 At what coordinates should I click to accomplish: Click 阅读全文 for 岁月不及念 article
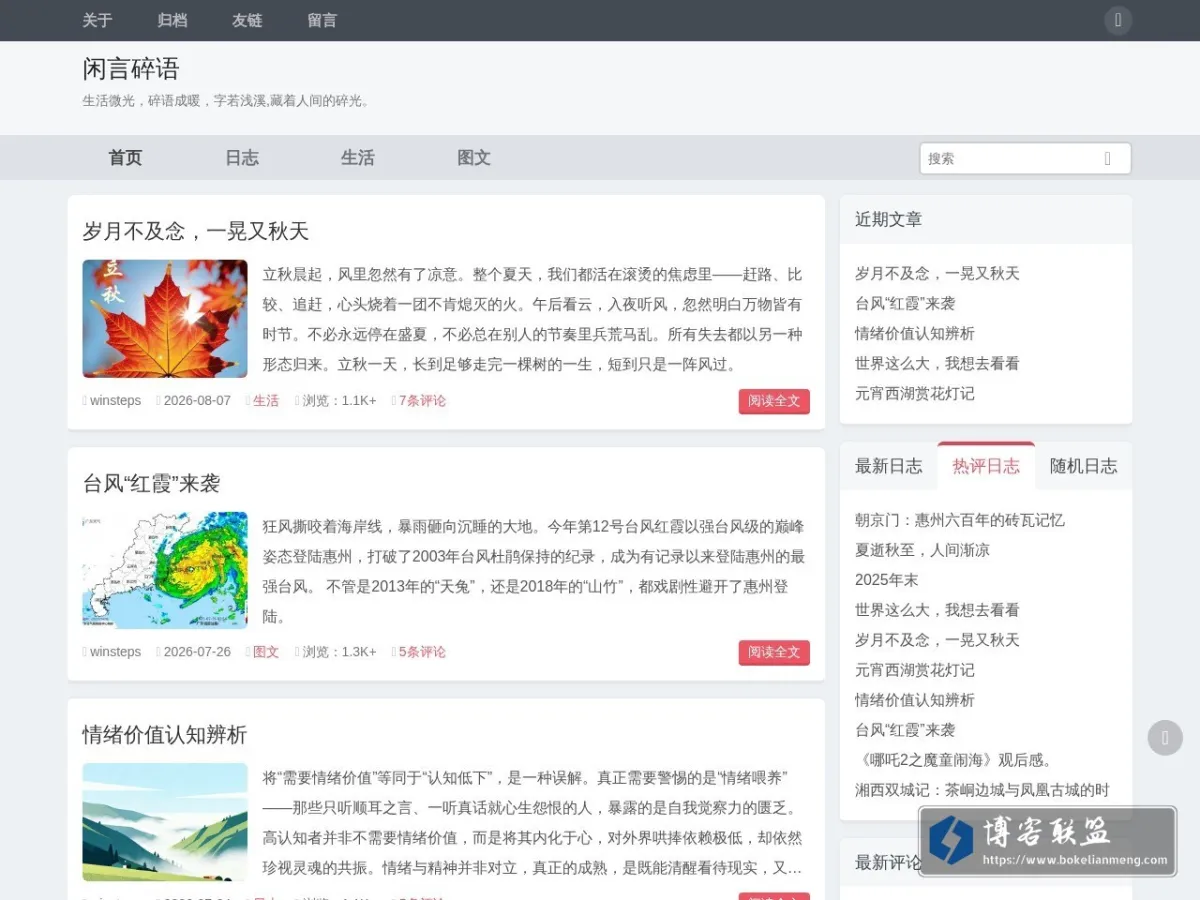[774, 401]
